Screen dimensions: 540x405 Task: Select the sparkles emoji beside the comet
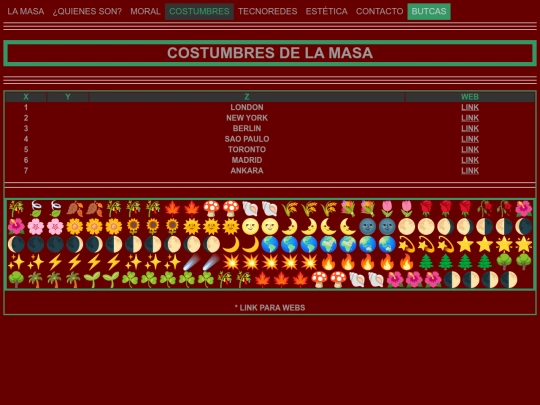click(x=172, y=262)
